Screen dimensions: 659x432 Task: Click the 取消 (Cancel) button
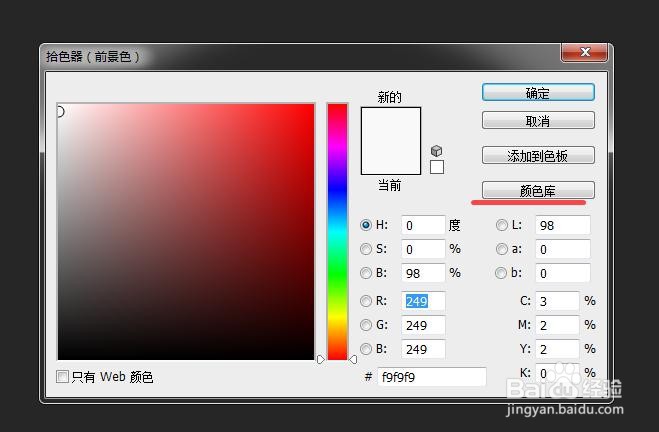click(538, 121)
